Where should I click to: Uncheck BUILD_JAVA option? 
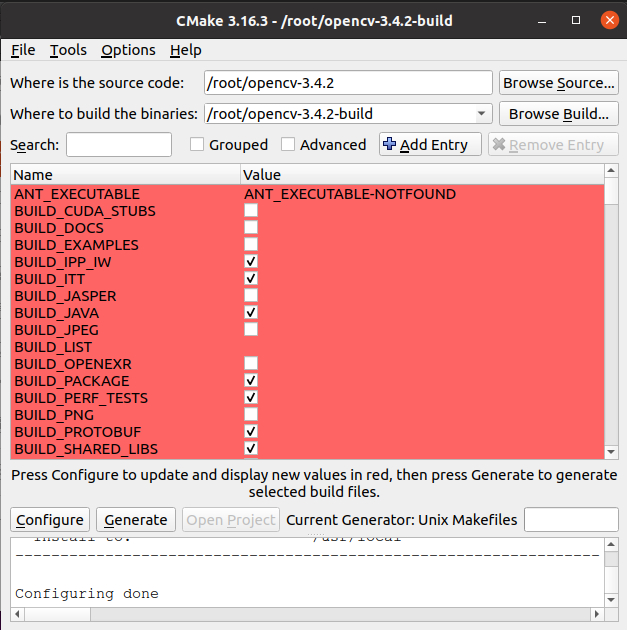(251, 313)
